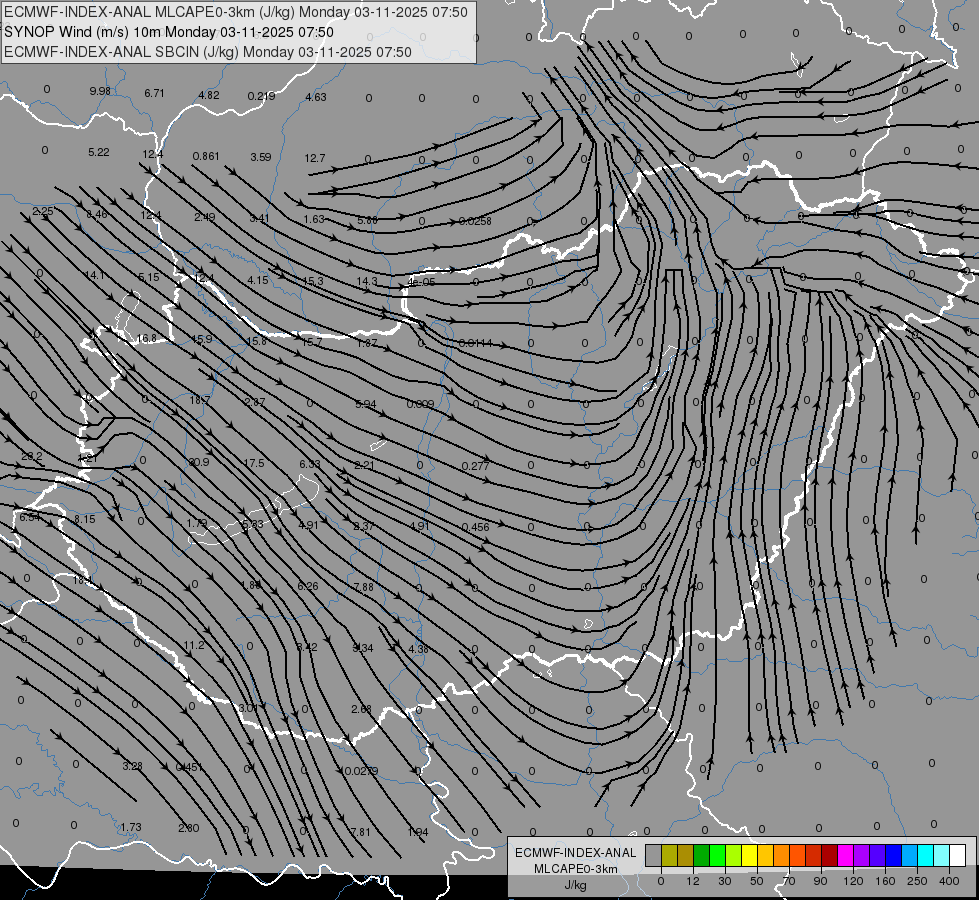Click the map value 0.277
The width and height of the screenshot is (979, 900).
tap(476, 466)
